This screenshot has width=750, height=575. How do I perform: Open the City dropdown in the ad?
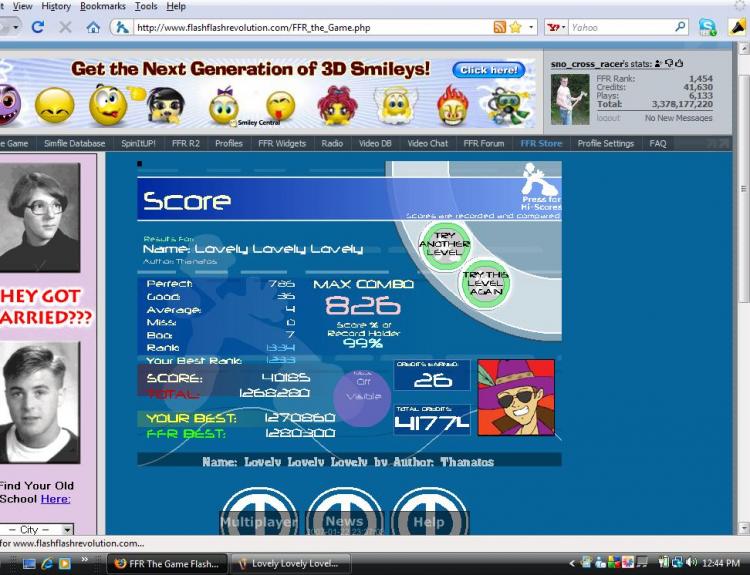click(37, 529)
